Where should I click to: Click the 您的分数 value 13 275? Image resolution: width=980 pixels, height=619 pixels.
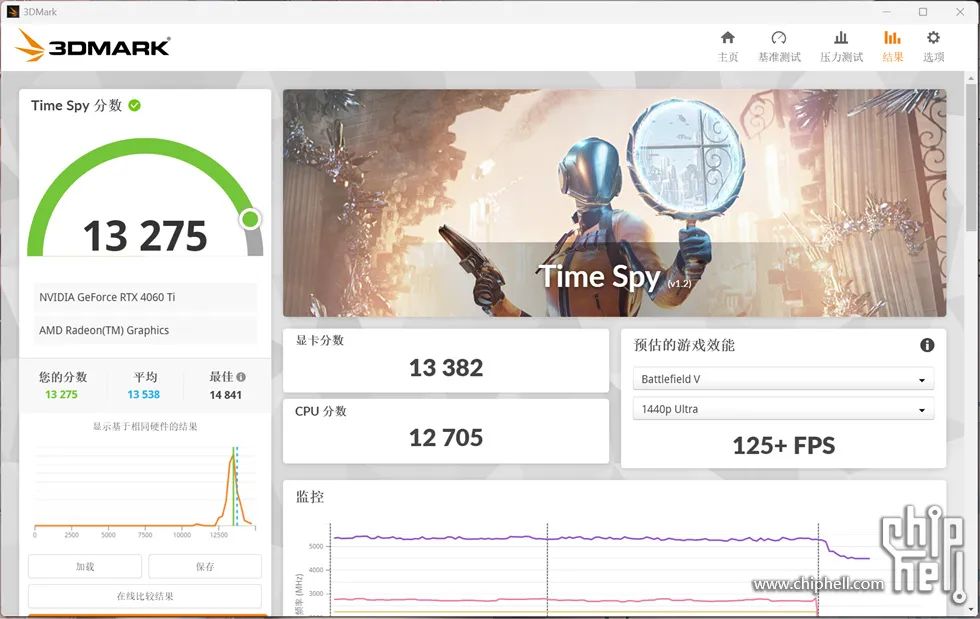(61, 395)
